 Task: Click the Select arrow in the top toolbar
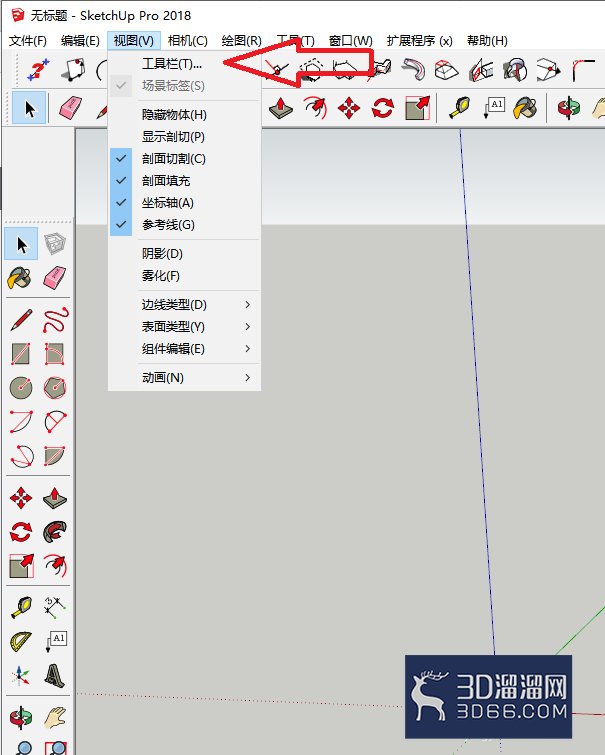(29, 108)
